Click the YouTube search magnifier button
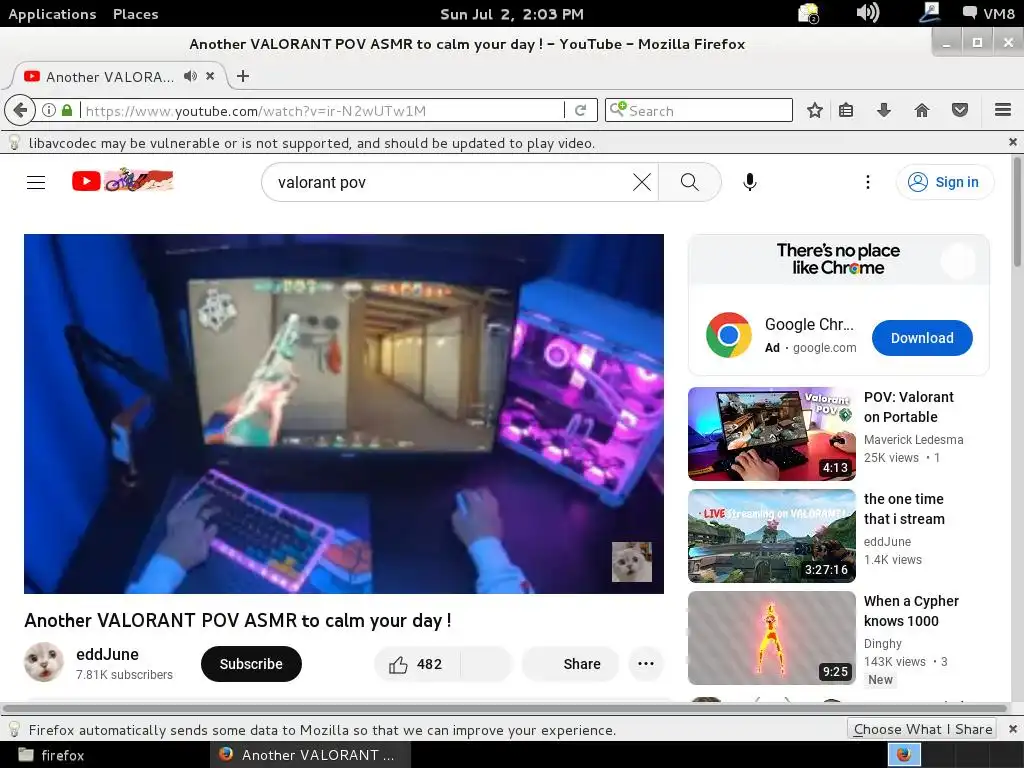Viewport: 1024px width, 768px height. (x=690, y=182)
